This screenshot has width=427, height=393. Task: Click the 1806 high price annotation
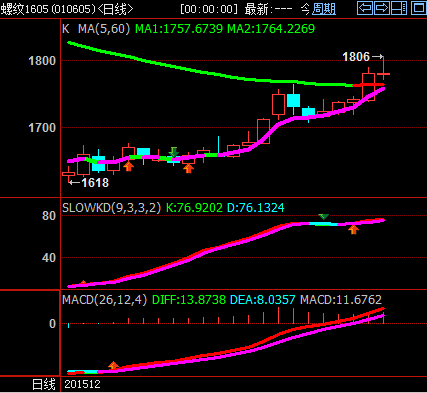[x=356, y=57]
